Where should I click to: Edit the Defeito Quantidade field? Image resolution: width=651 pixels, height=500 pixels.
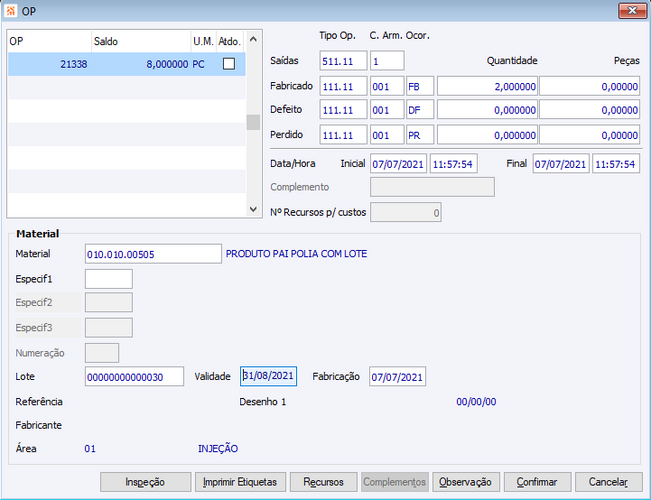tap(487, 110)
